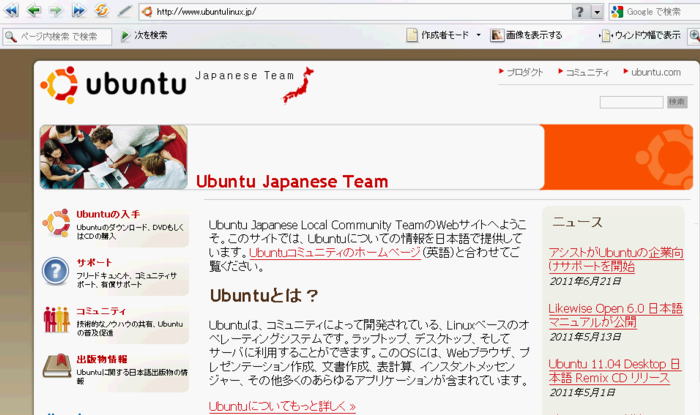Click the date 2011年5月13日
This screenshot has width=700, height=415.
click(x=585, y=337)
